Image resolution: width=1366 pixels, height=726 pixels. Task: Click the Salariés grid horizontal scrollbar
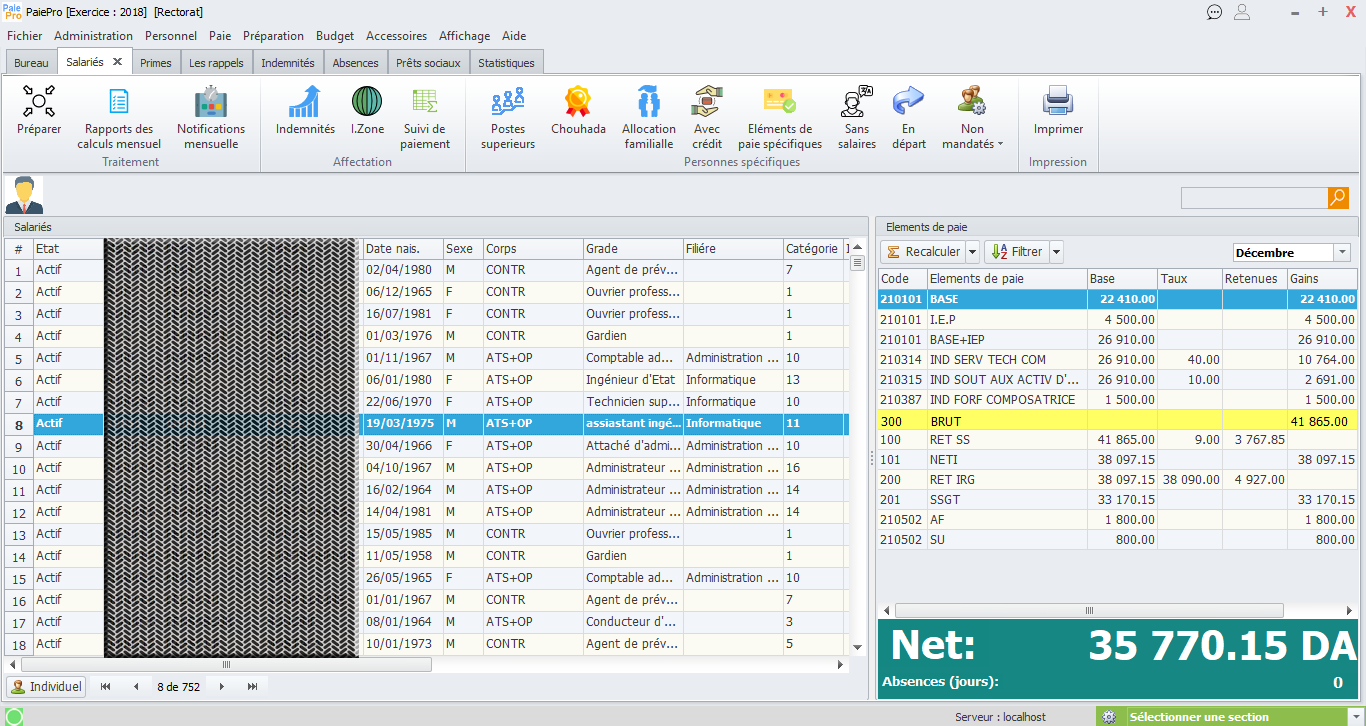[x=226, y=665]
